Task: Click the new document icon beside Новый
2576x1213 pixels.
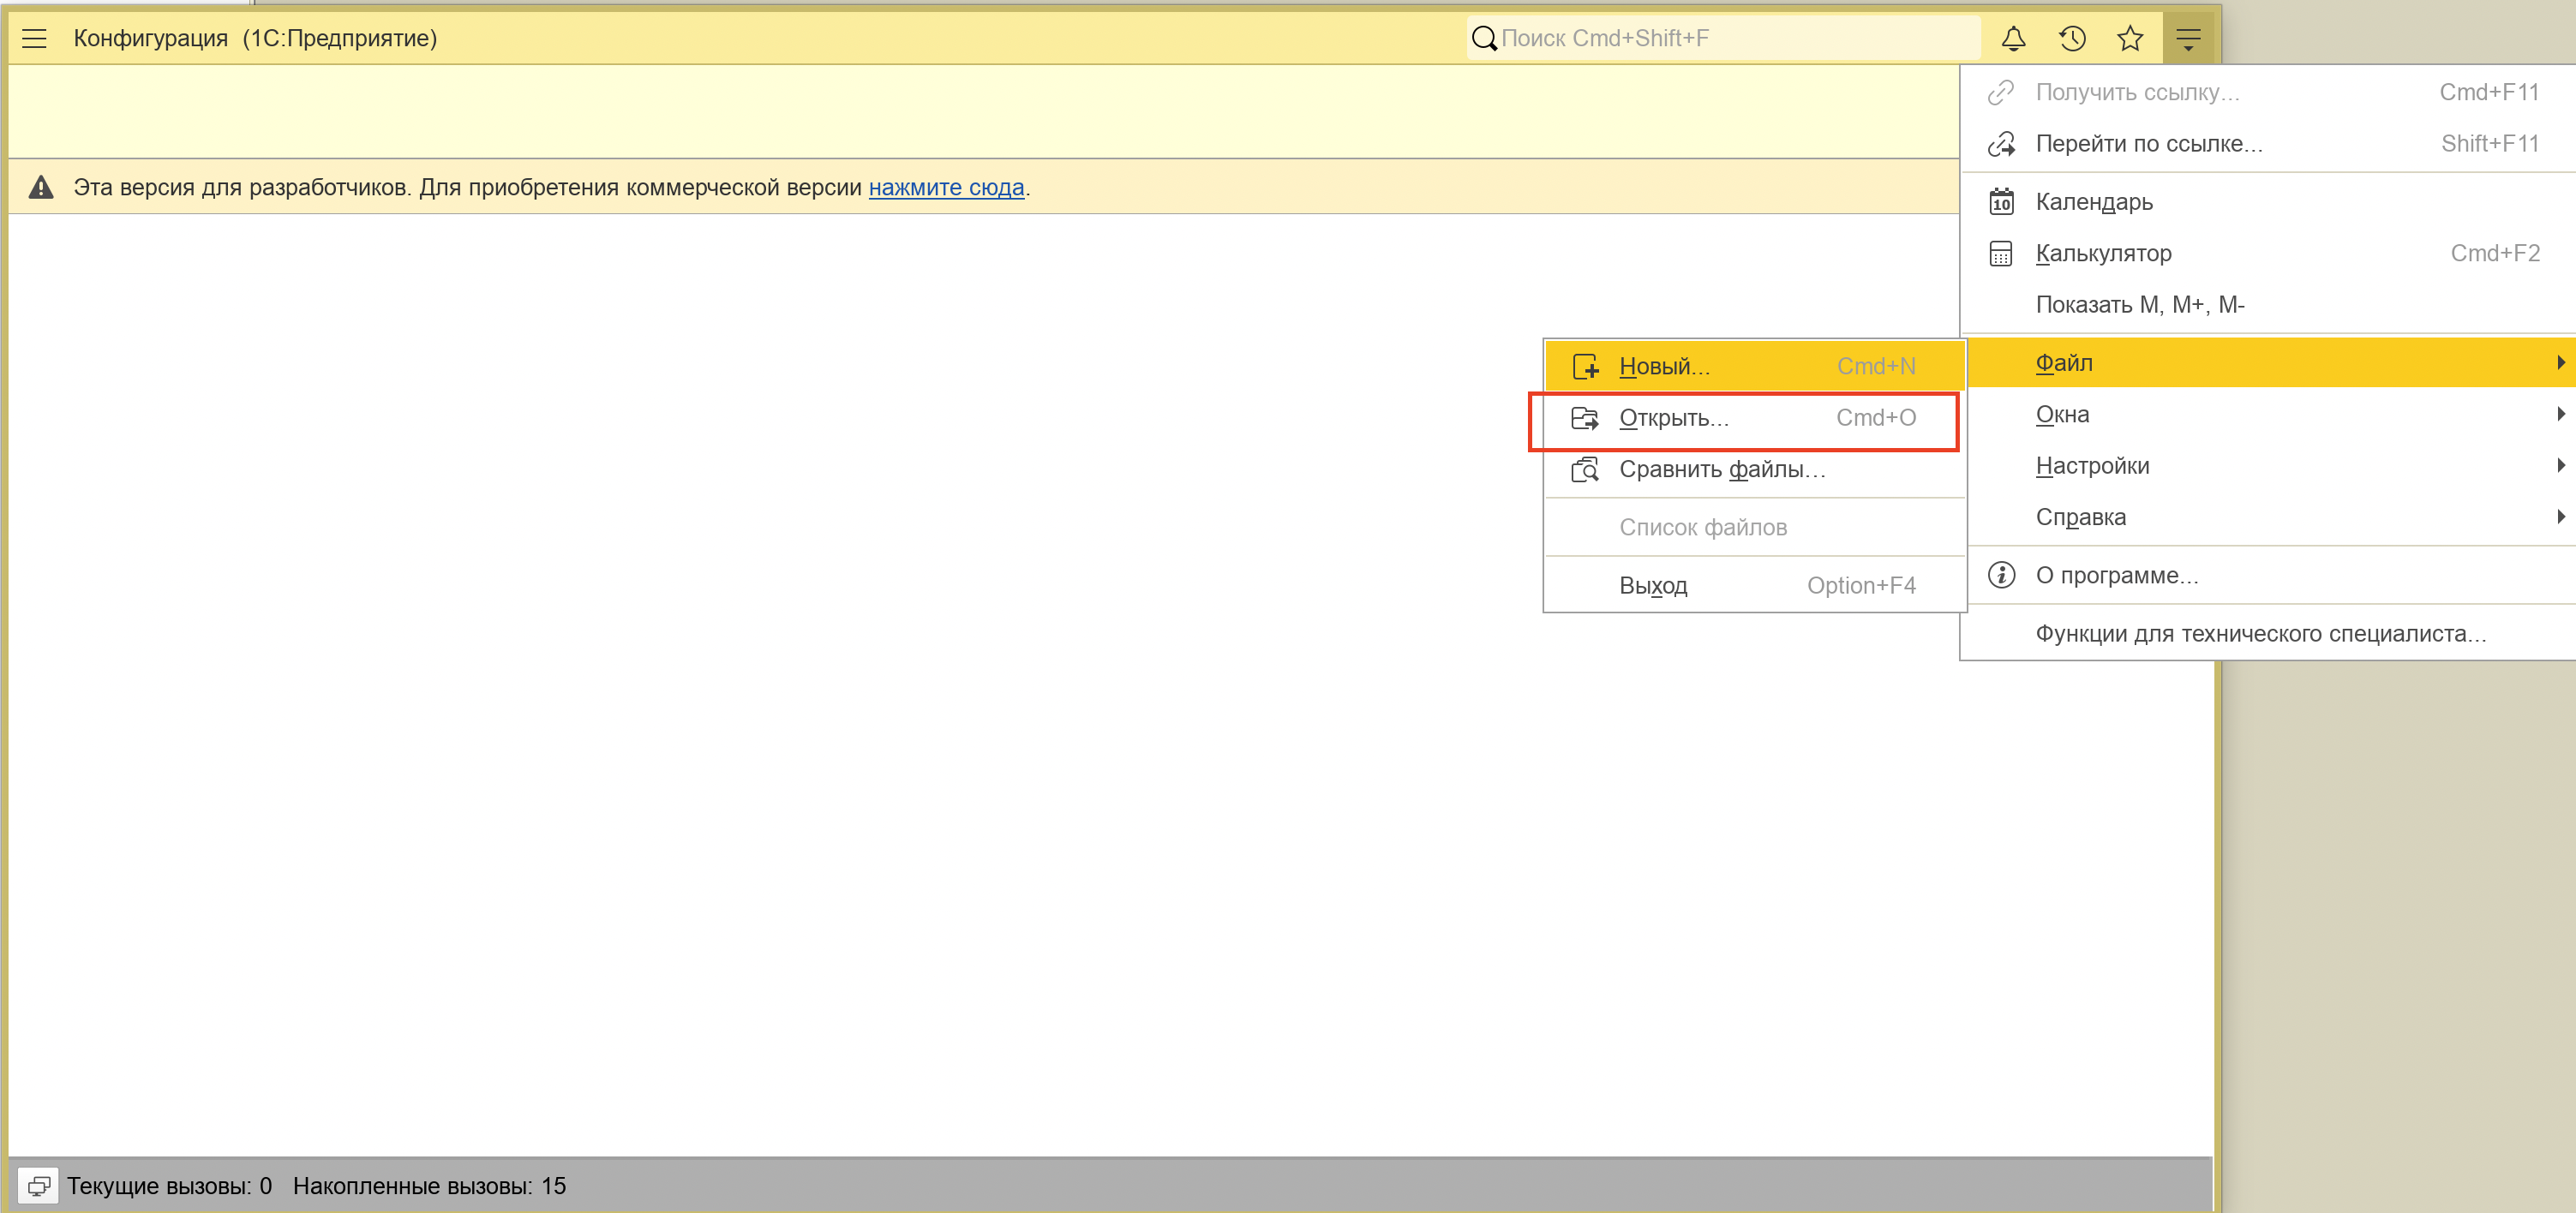Action: pyautogui.click(x=1585, y=367)
